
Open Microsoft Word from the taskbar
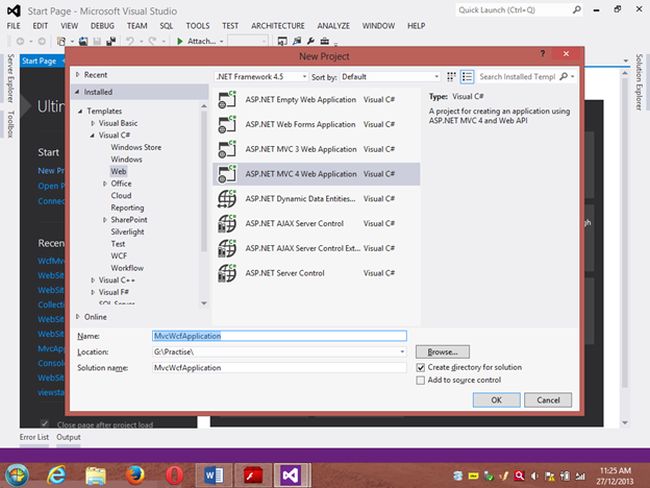(x=214, y=475)
